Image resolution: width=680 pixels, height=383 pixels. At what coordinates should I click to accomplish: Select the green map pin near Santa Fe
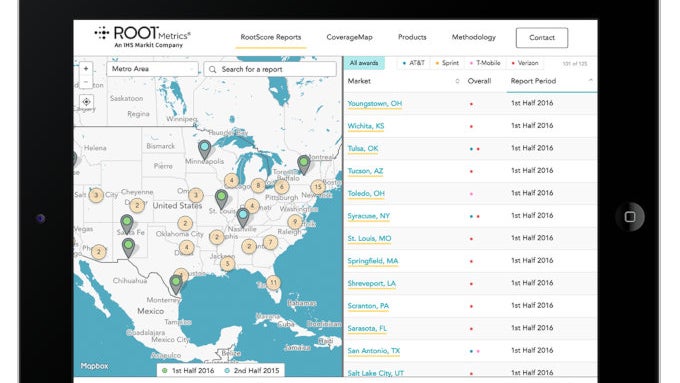127,224
